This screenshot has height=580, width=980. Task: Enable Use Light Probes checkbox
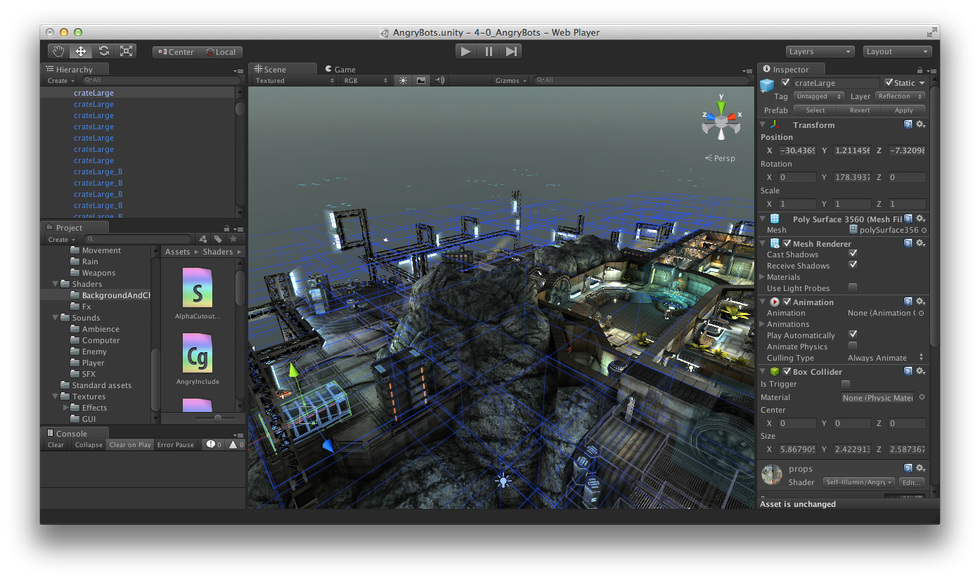point(853,288)
